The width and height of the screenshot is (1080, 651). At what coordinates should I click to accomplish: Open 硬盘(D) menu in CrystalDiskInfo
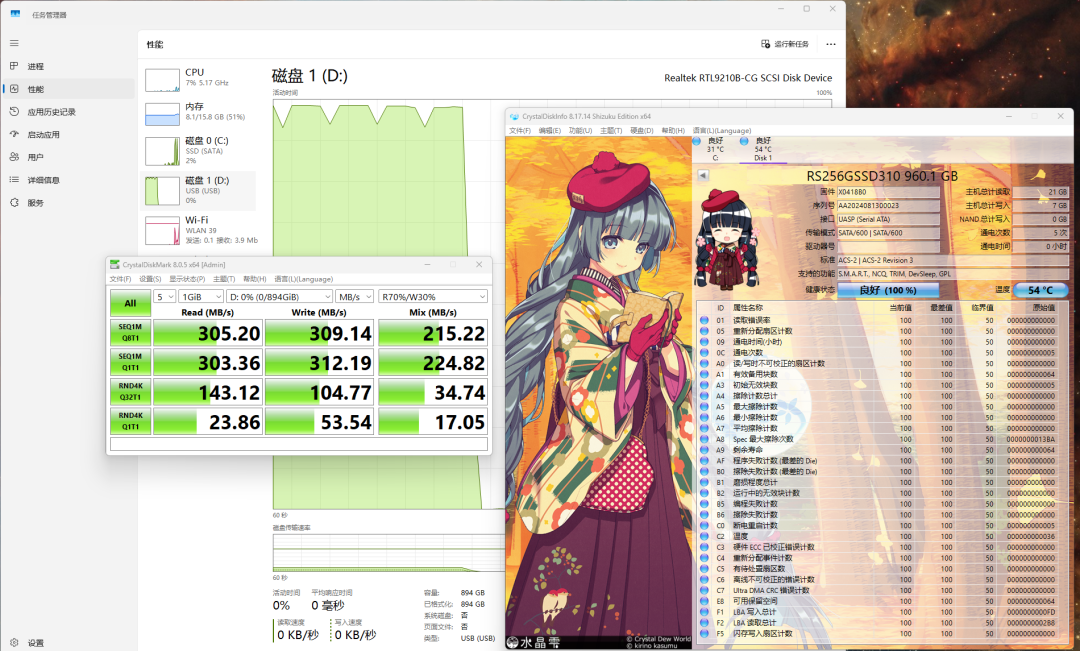coord(642,130)
